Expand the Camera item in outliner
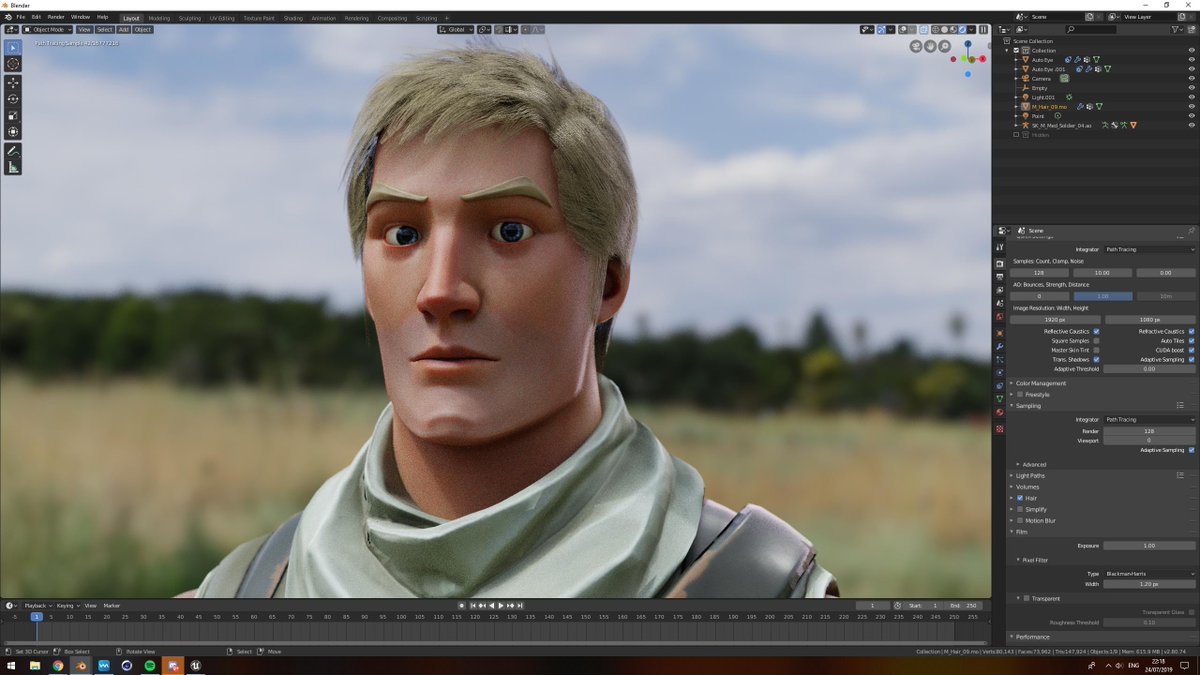The image size is (1200, 675). (1016, 78)
